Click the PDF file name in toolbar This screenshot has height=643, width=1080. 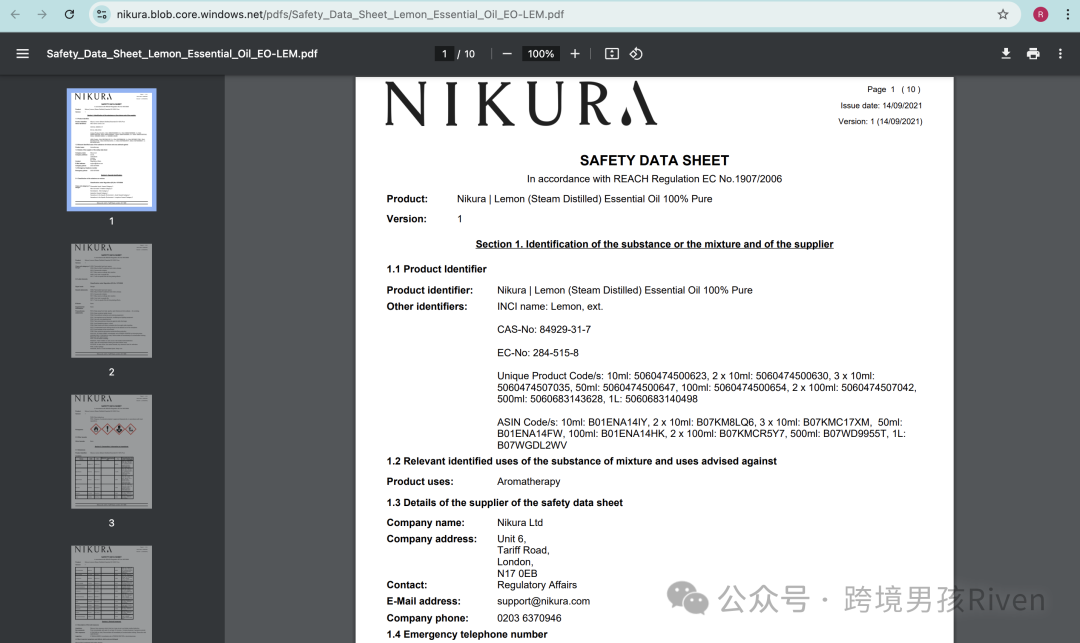(x=182, y=54)
